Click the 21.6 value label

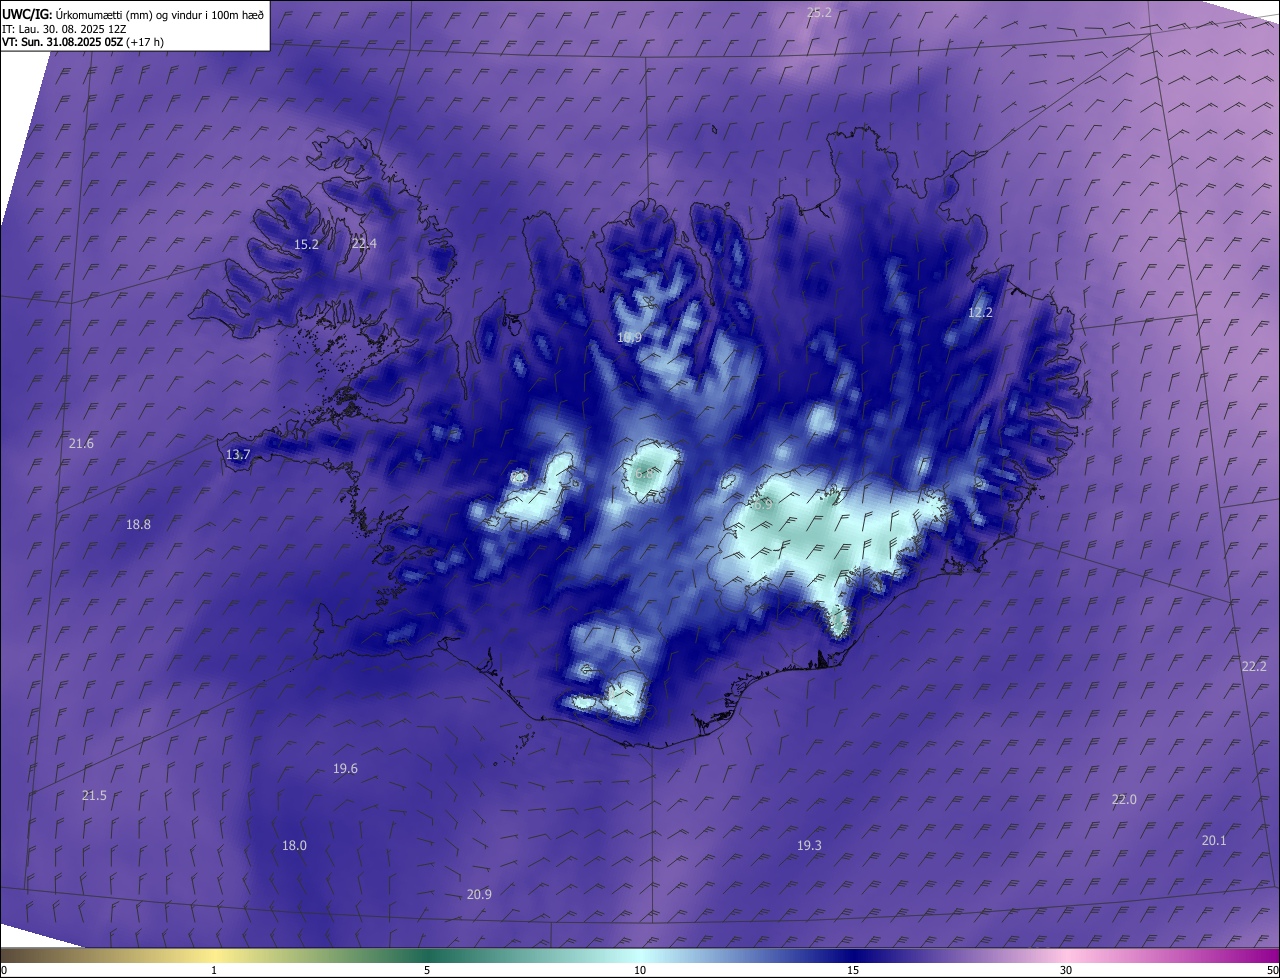click(x=81, y=443)
